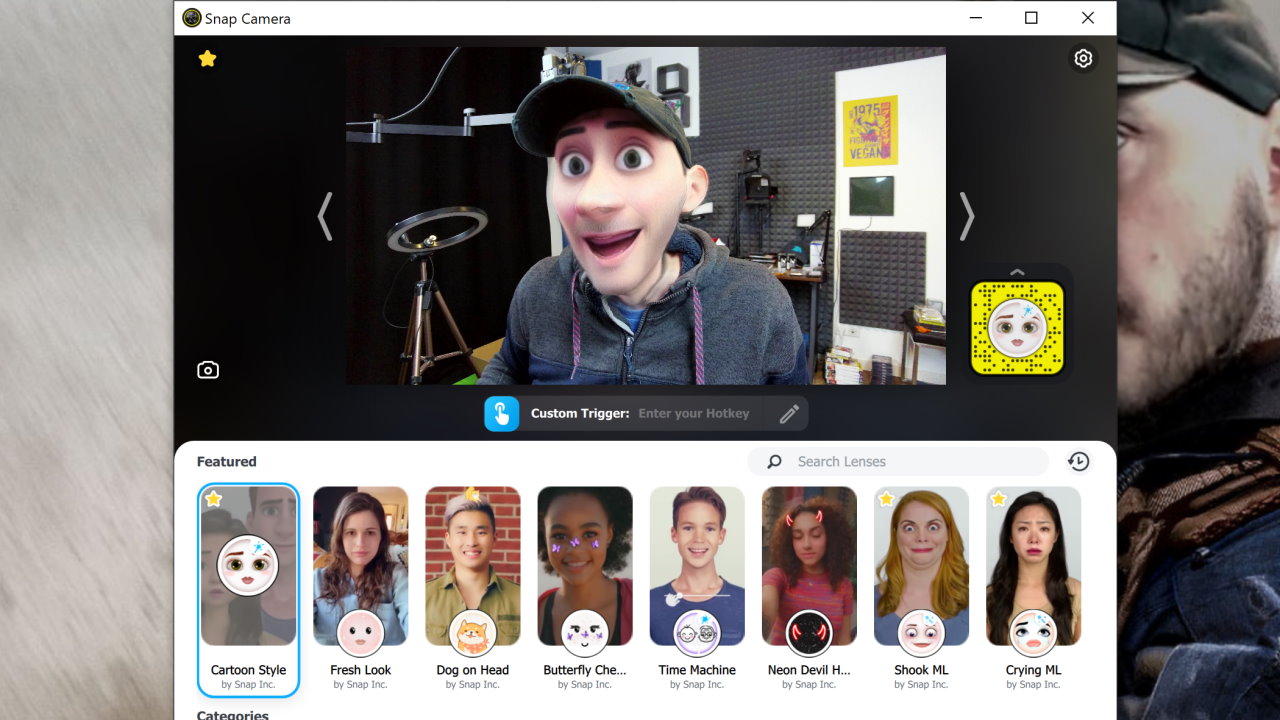Click the camera preview video area
This screenshot has width=1280, height=720.
click(x=646, y=216)
